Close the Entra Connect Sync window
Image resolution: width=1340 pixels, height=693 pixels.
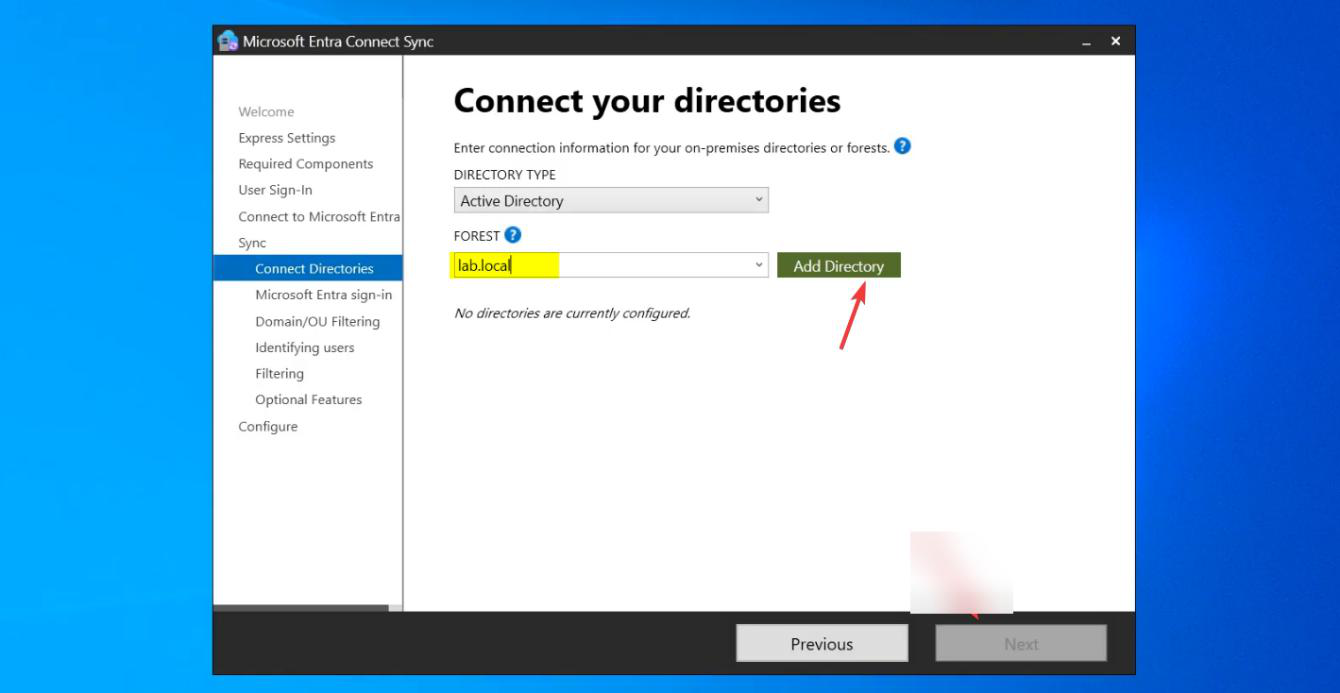tap(1116, 42)
